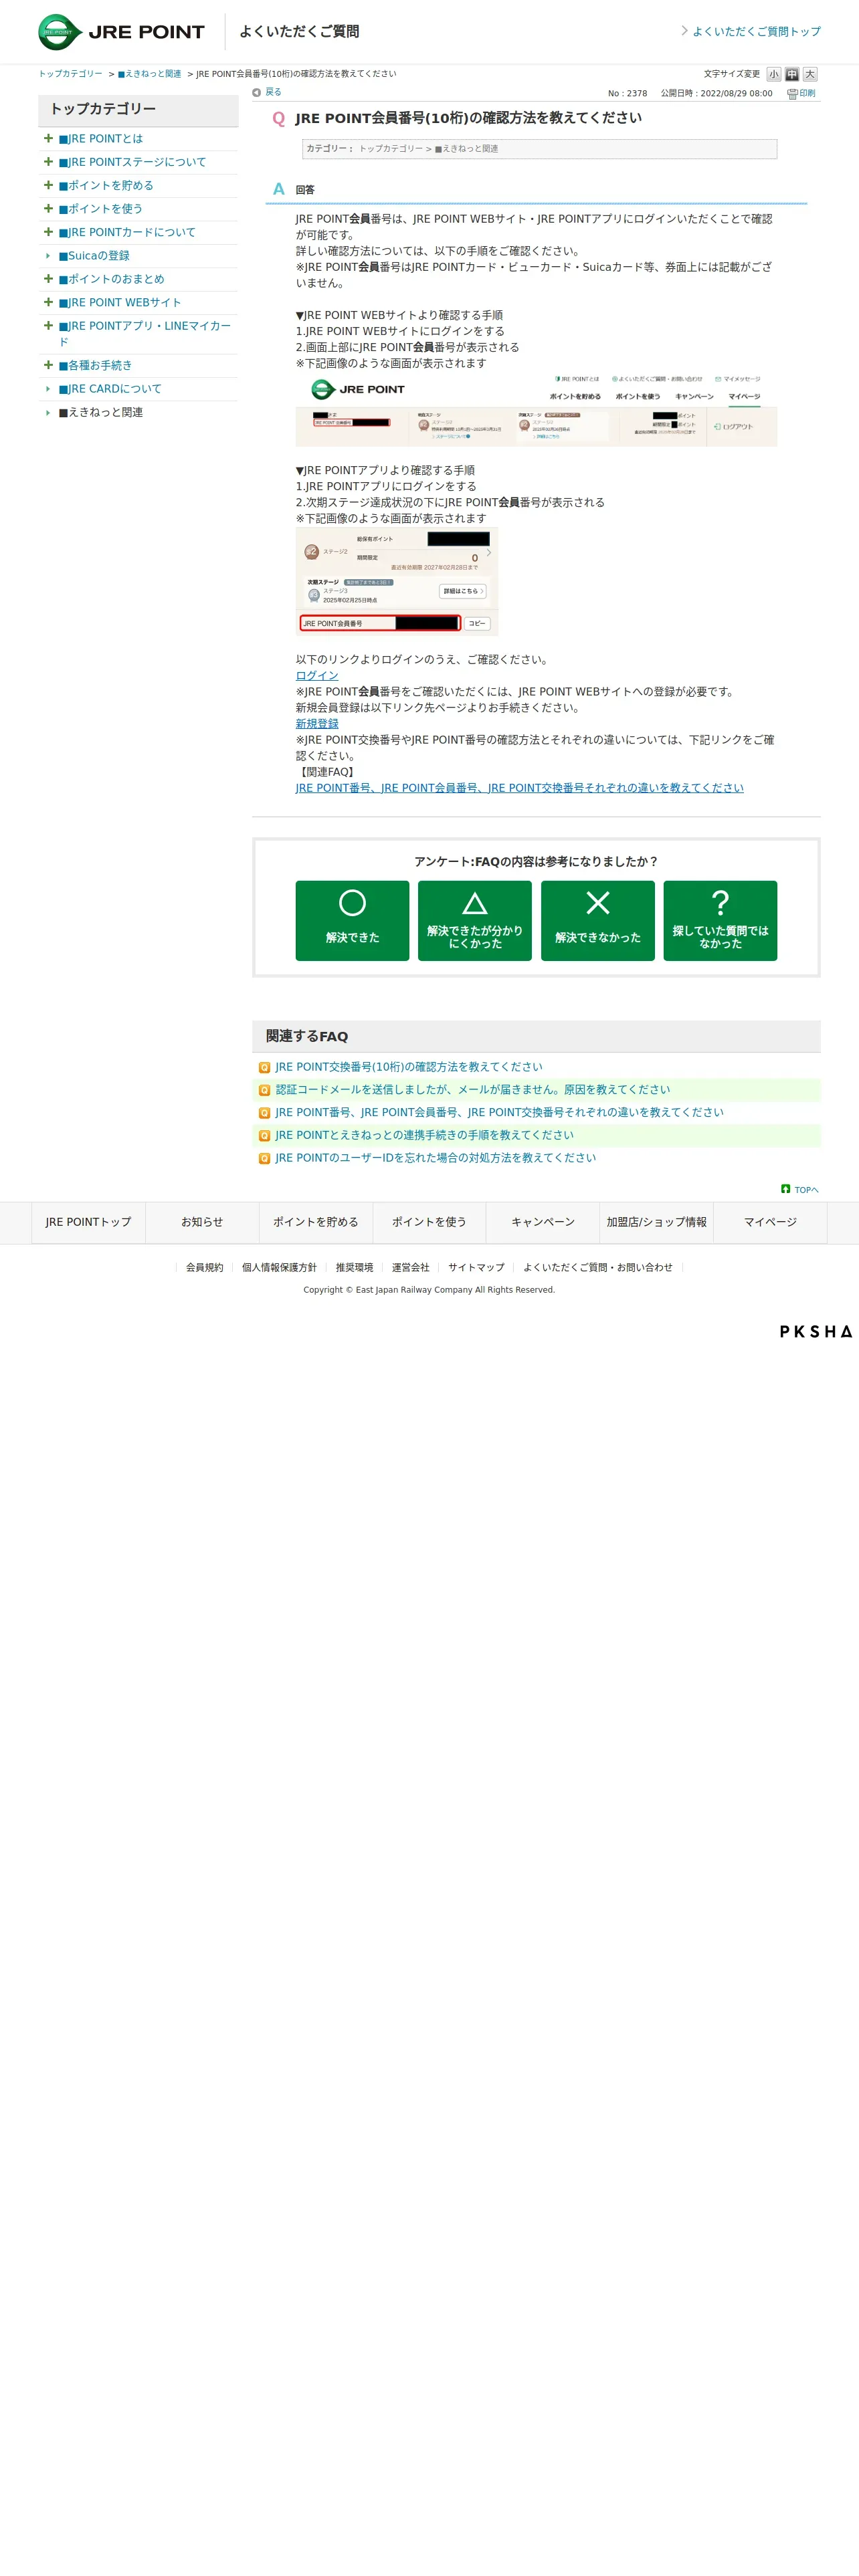
Task: Click the 新規登録 link in the answer
Action: click(317, 724)
